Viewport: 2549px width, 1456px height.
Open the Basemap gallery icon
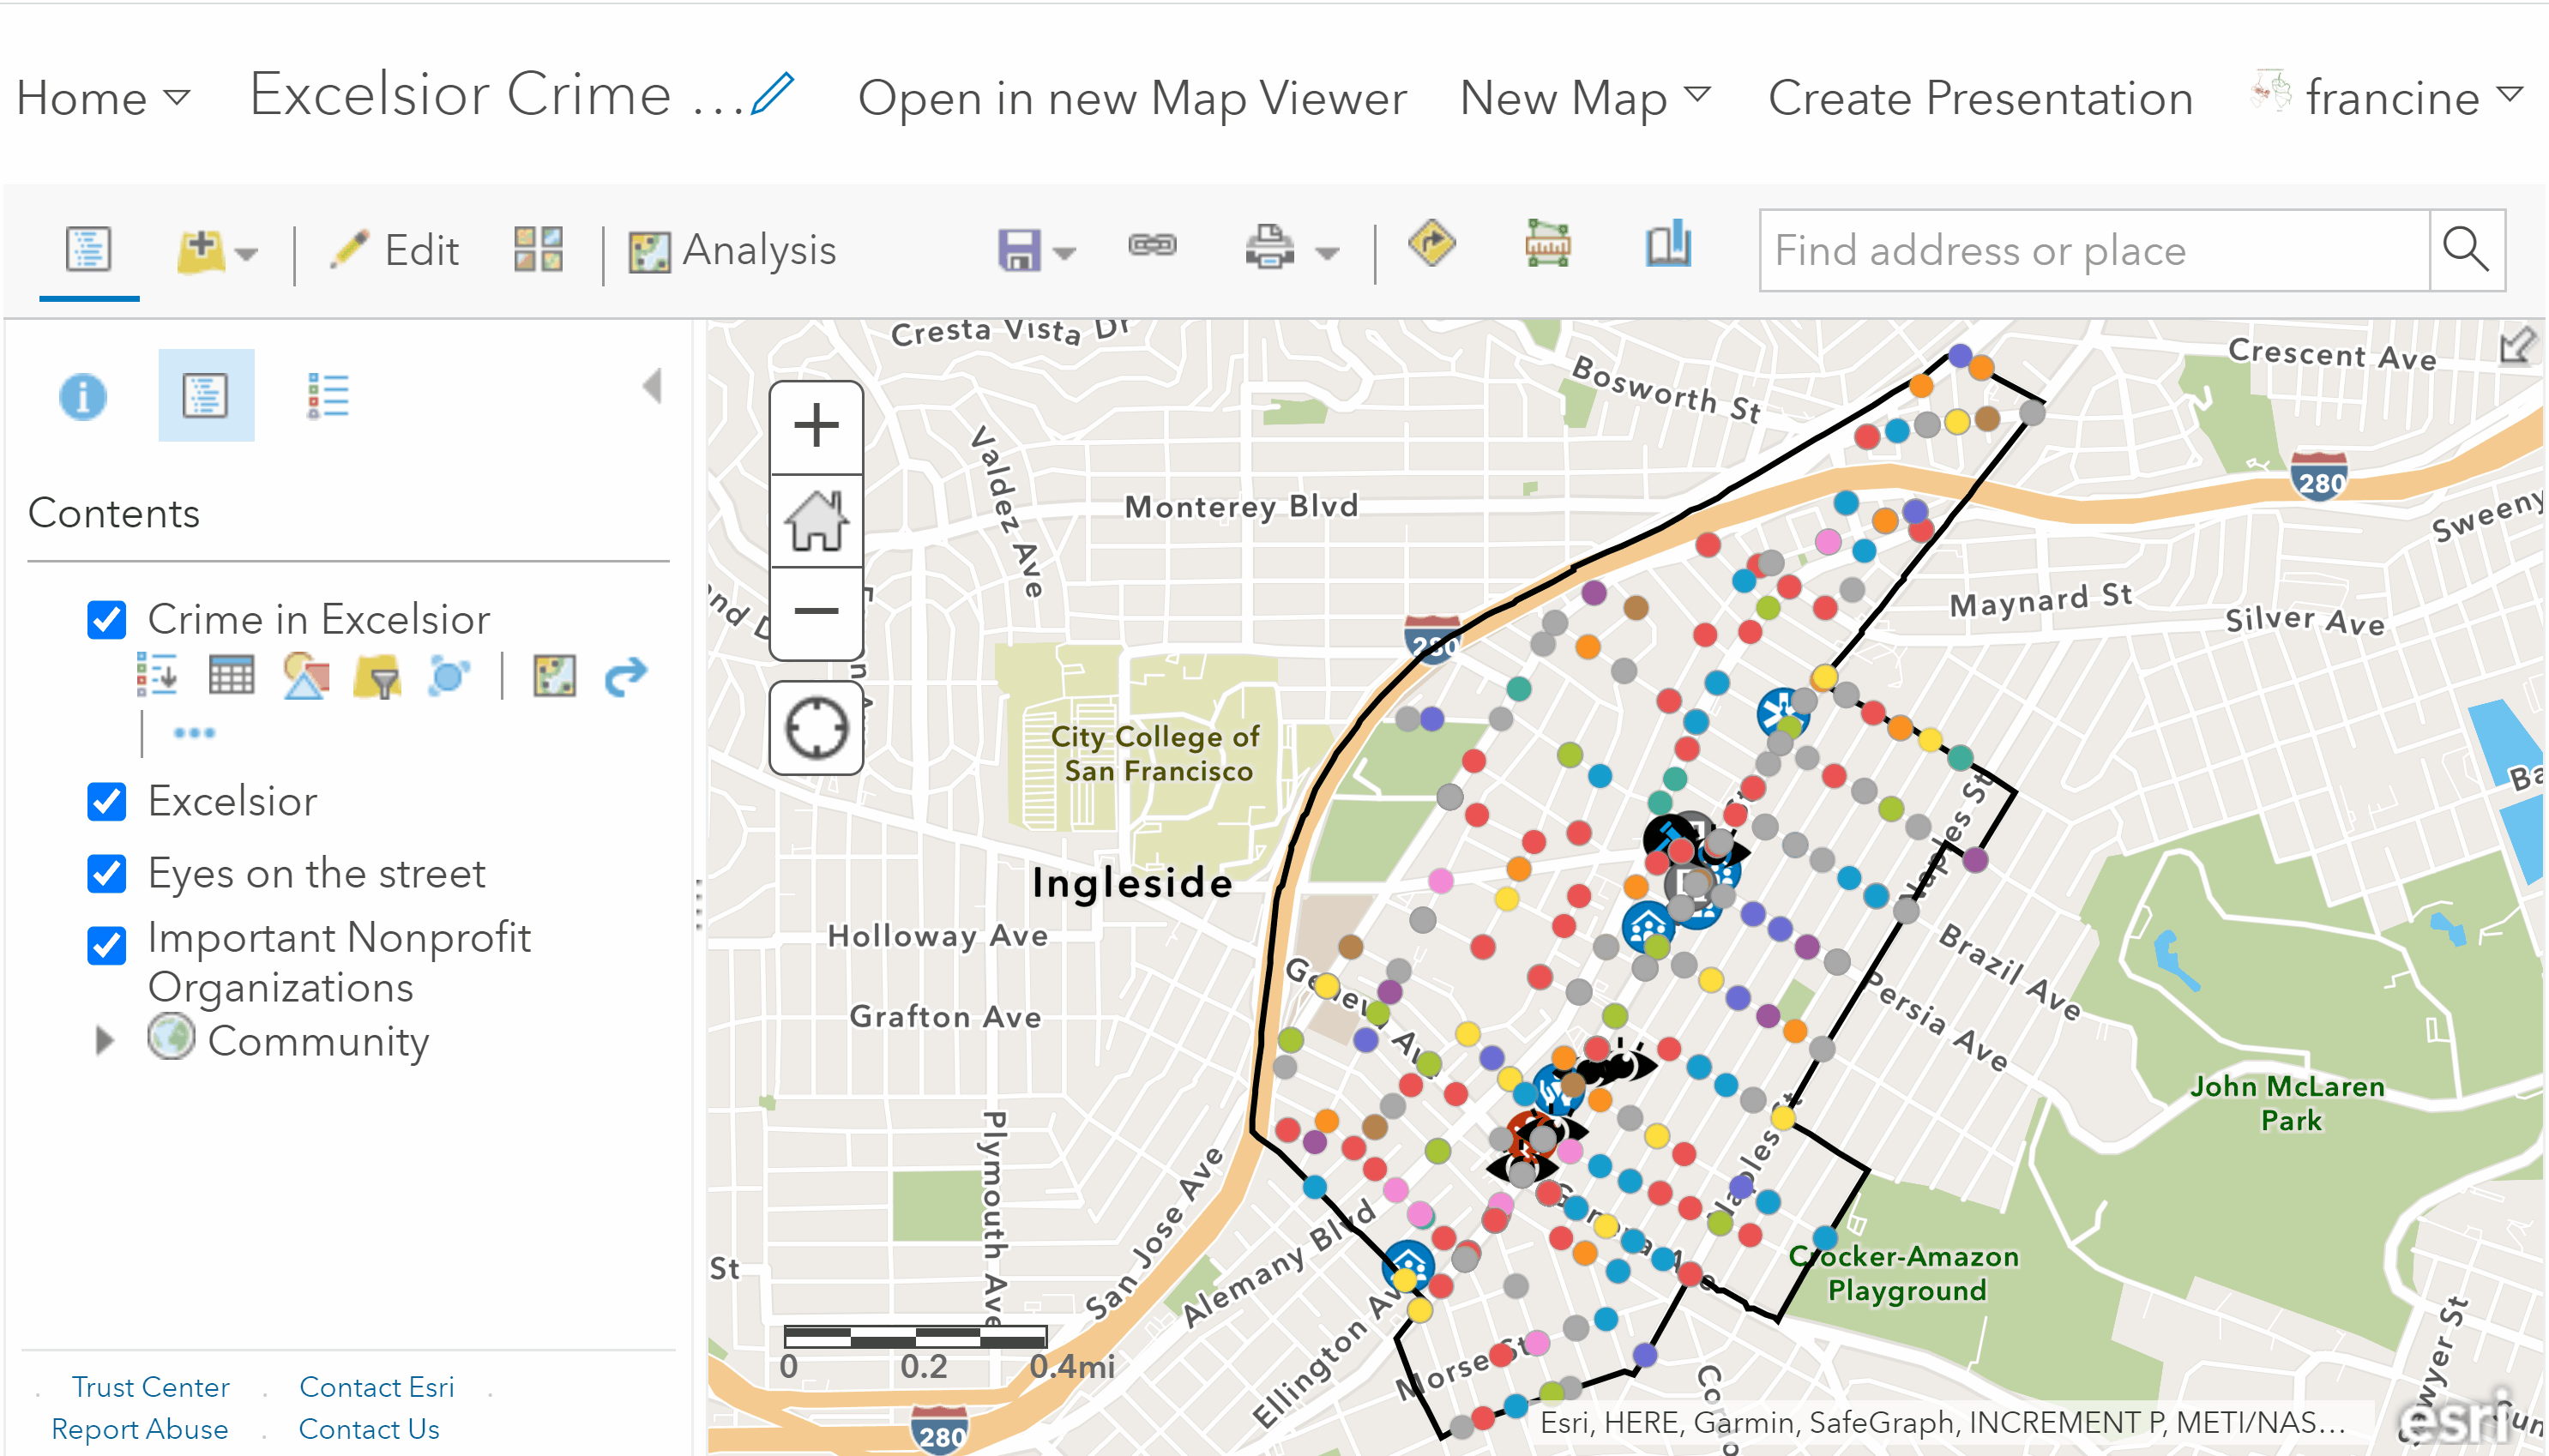pos(538,249)
